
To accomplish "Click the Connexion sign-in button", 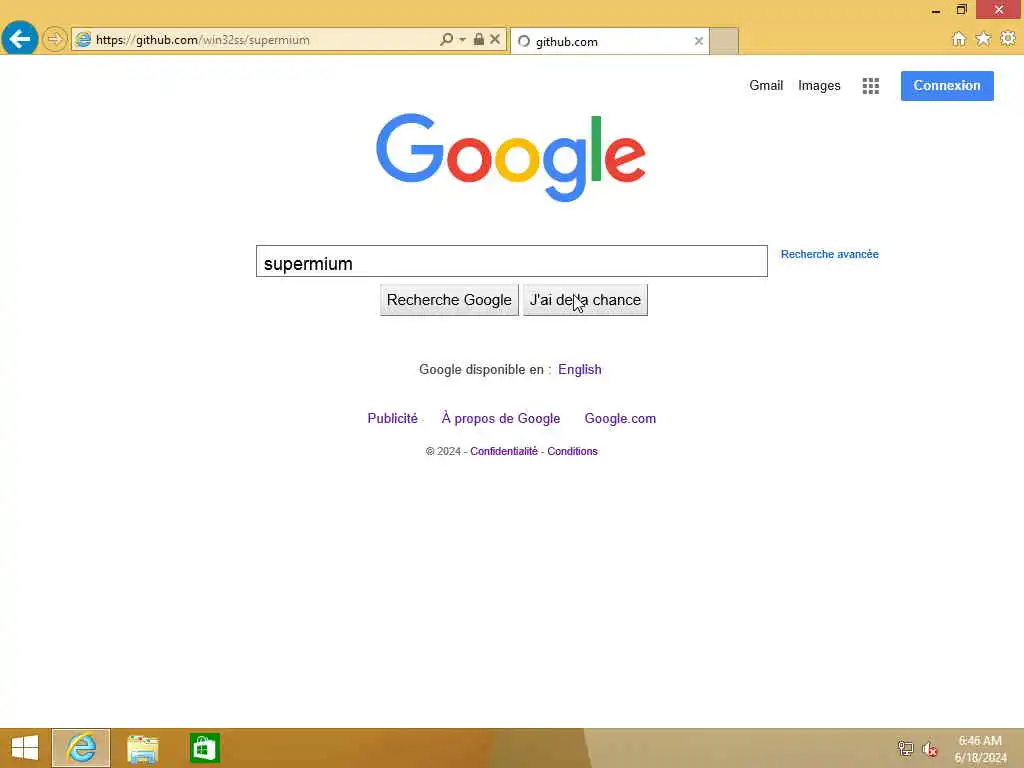I will (x=947, y=86).
